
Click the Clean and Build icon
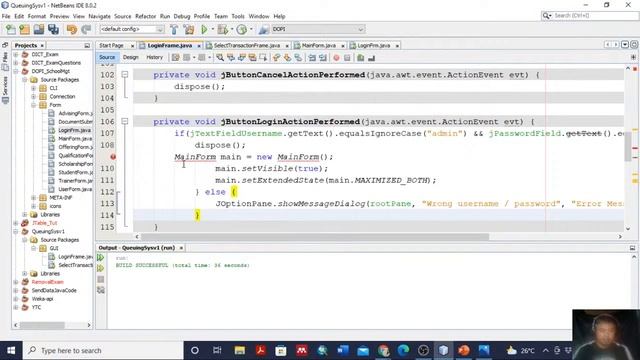pyautogui.click(x=189, y=29)
